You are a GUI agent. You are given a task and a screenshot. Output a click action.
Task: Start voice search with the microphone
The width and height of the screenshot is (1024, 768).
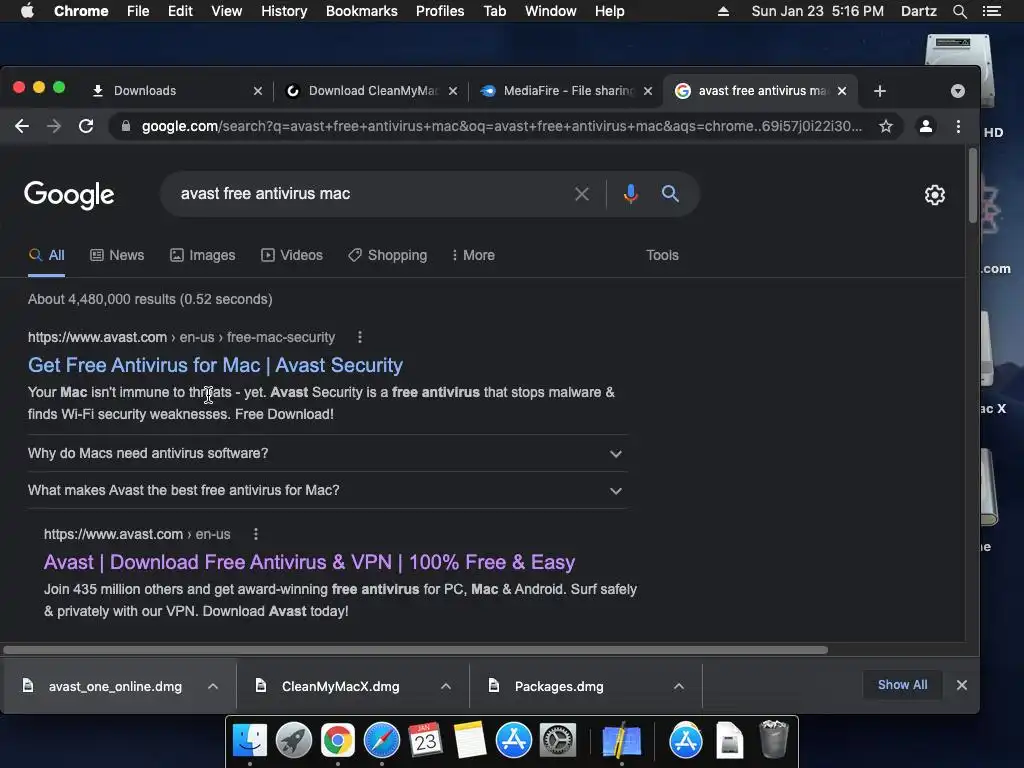pos(630,194)
